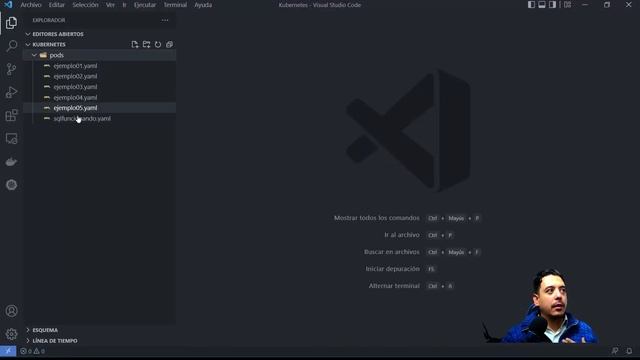The height and width of the screenshot is (360, 640).
Task: Open the Selección menu
Action: coord(85,5)
